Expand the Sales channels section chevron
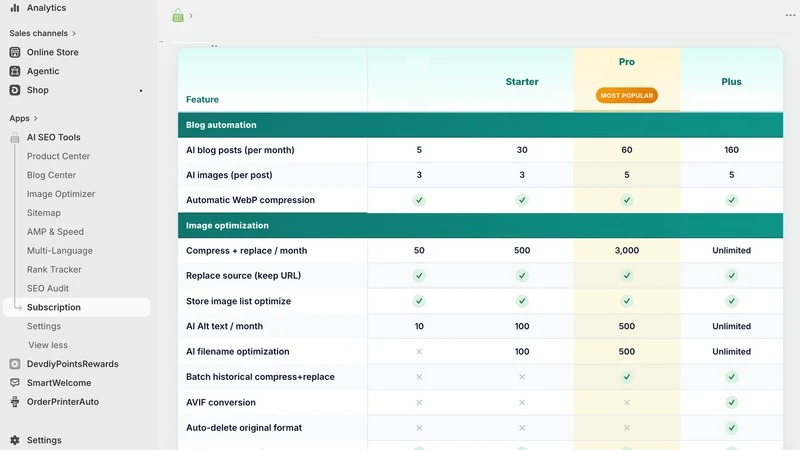 click(74, 33)
